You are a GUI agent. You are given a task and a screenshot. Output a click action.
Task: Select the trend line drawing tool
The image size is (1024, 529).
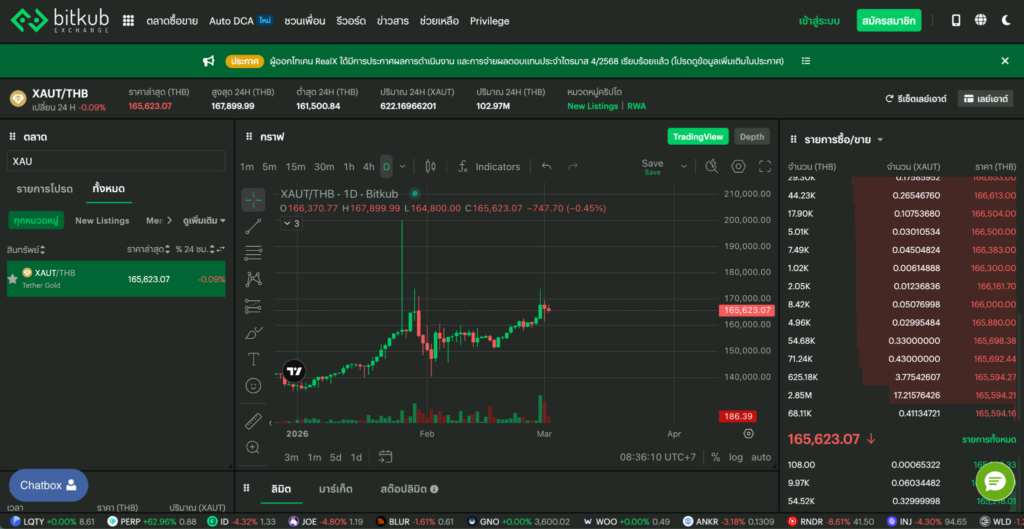point(253,225)
